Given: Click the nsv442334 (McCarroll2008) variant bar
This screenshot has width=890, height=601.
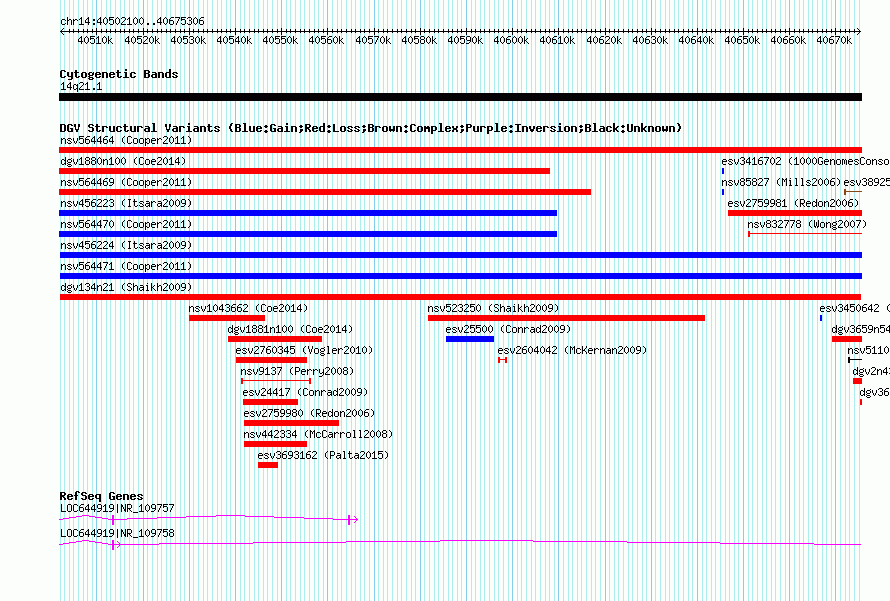Looking at the screenshot, I should click(275, 444).
